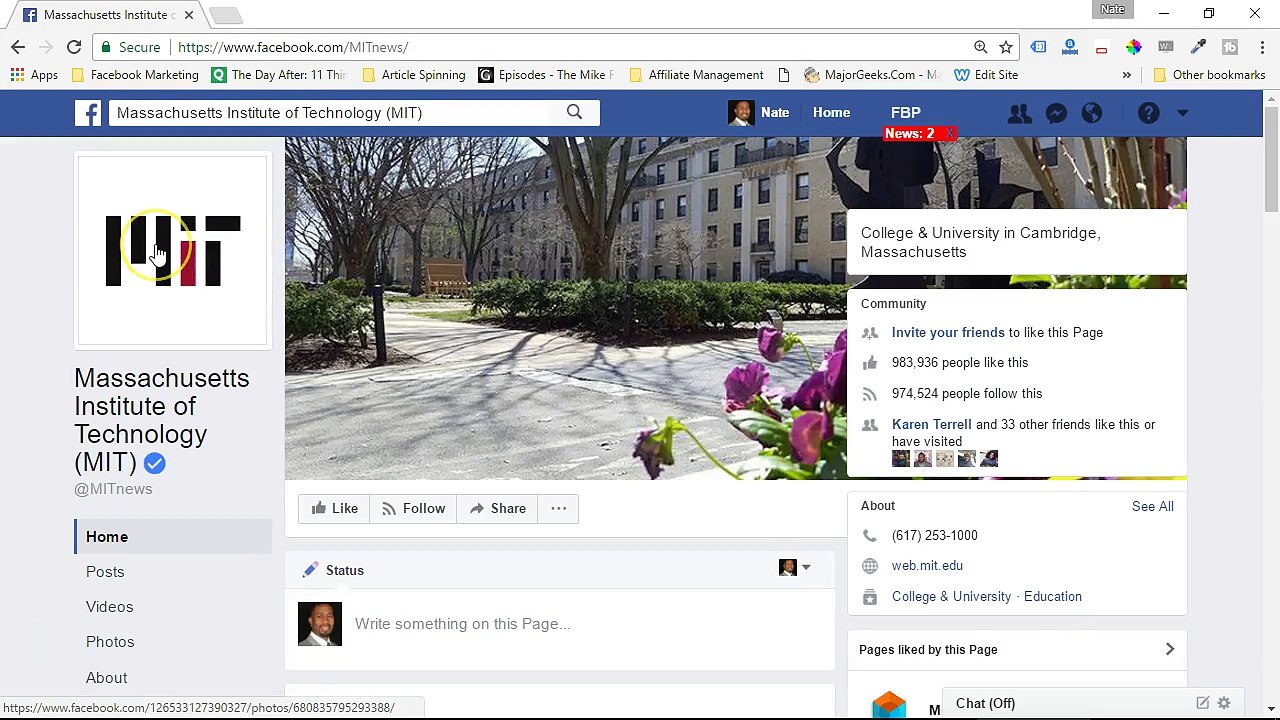Go to Home in top navigation
This screenshot has width=1280, height=720.
coord(831,113)
